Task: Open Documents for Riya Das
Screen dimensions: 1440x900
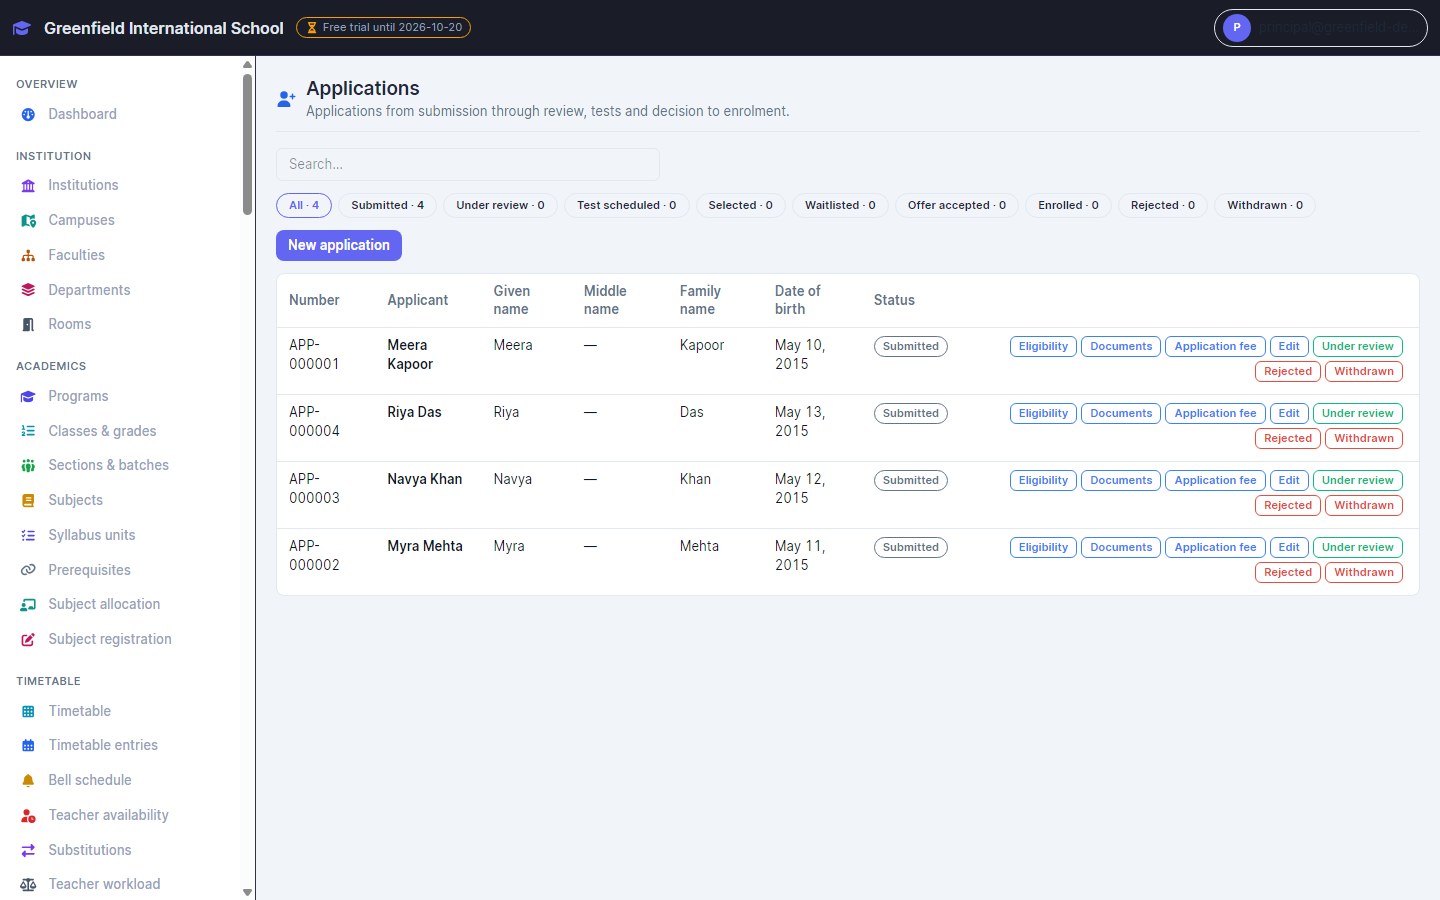Action: pyautogui.click(x=1121, y=414)
